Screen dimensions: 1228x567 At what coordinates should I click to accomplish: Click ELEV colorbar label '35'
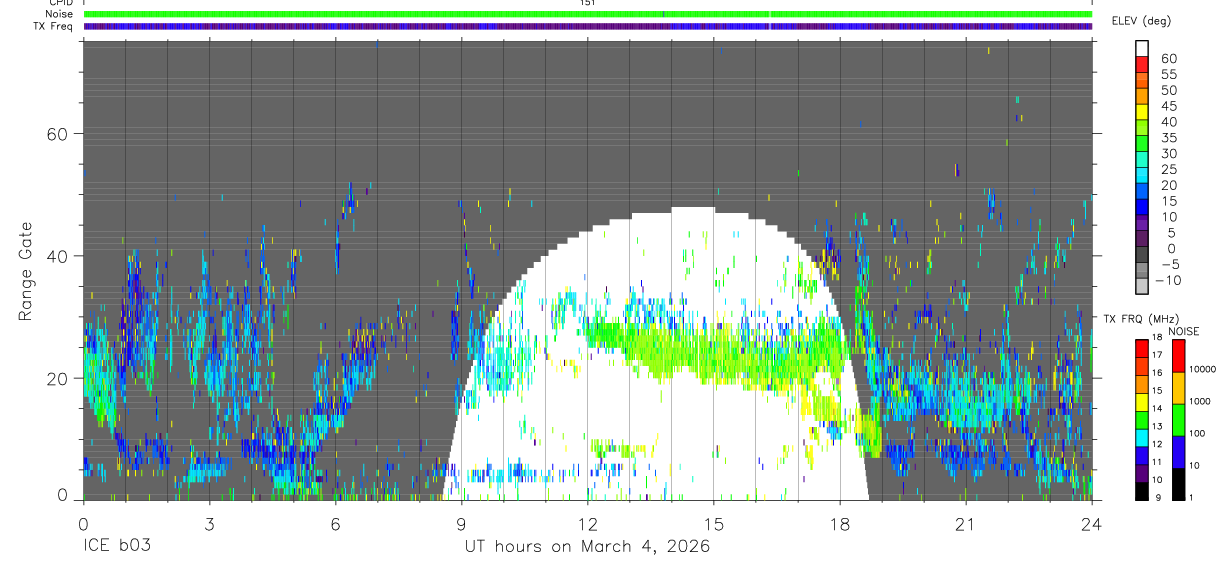(x=1168, y=137)
